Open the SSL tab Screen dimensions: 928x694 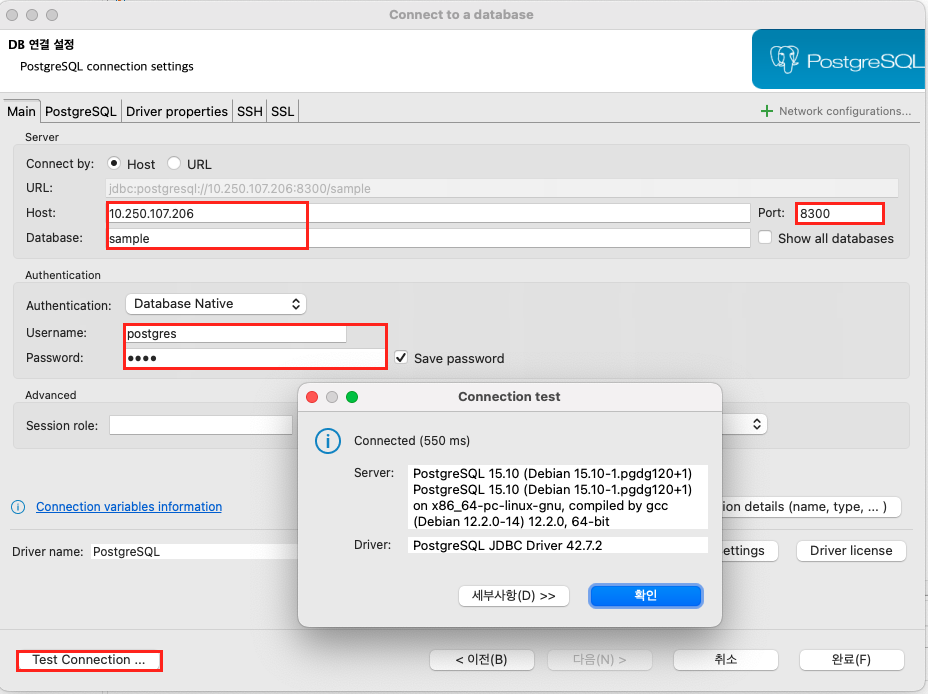(x=282, y=111)
